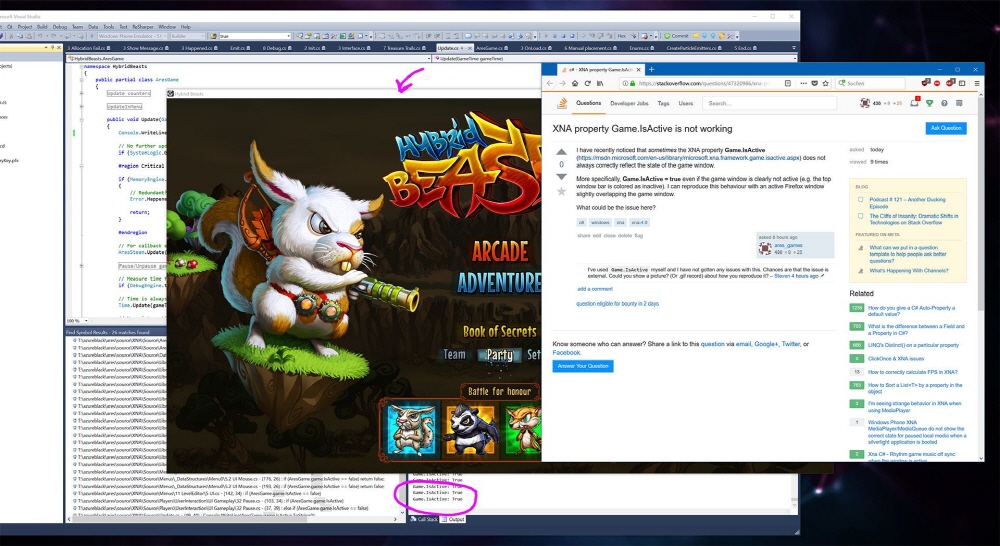Open page actions three-dot menu
This screenshot has width=1000, height=546.
click(803, 84)
